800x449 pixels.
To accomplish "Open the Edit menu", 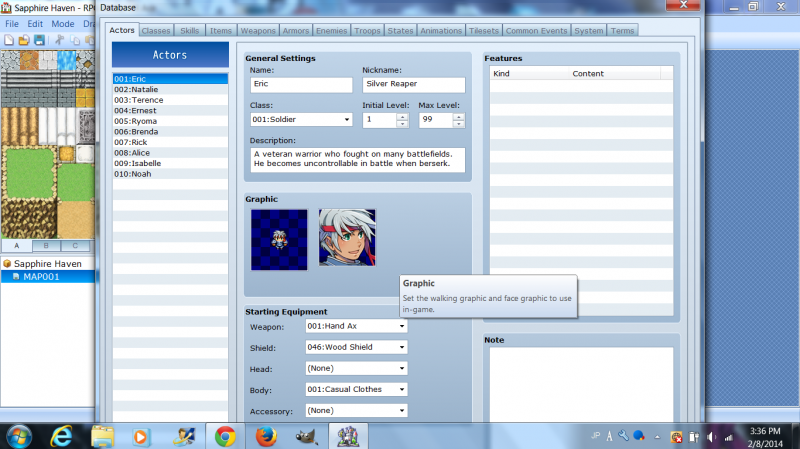I will point(35,23).
